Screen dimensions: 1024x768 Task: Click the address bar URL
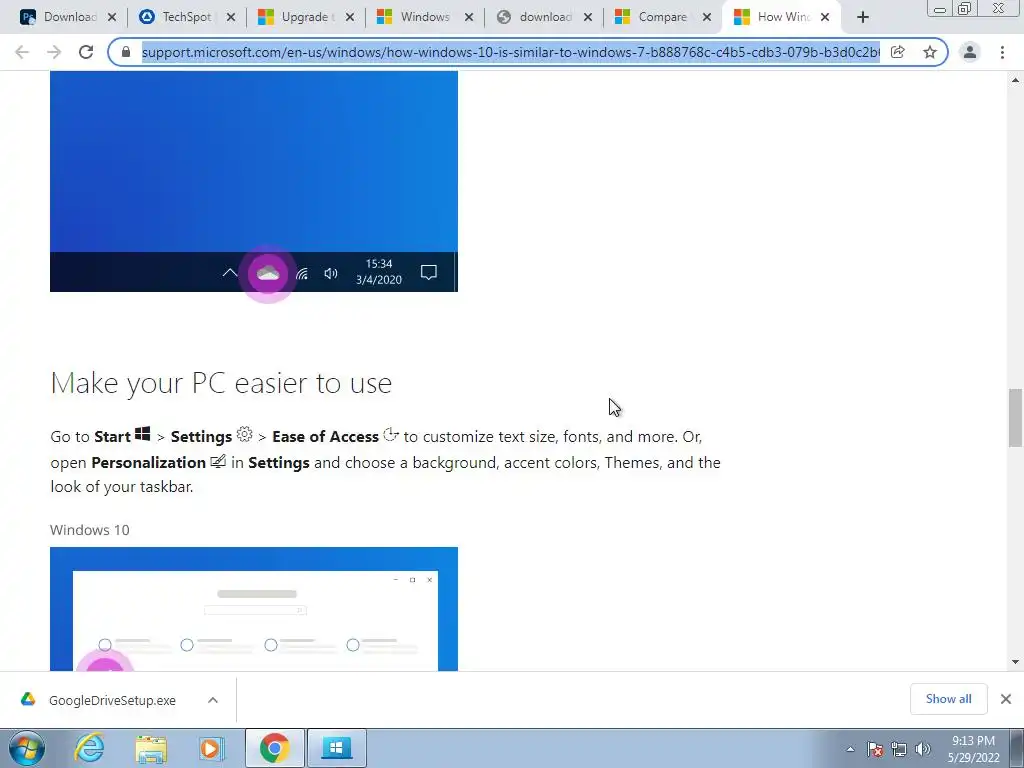tap(510, 52)
